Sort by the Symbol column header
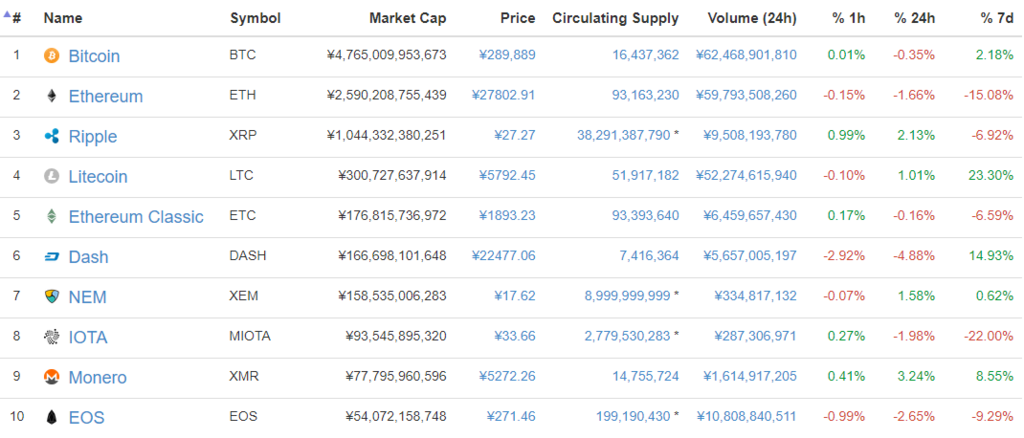1024x438 pixels. (x=255, y=18)
